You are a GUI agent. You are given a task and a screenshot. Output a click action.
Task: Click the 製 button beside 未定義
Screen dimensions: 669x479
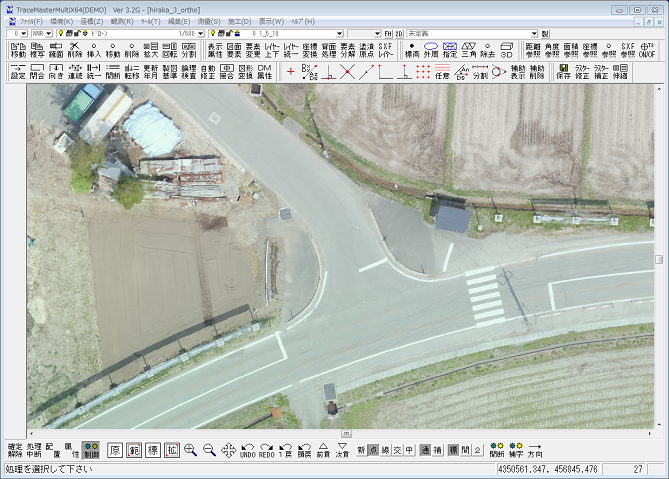click(545, 33)
